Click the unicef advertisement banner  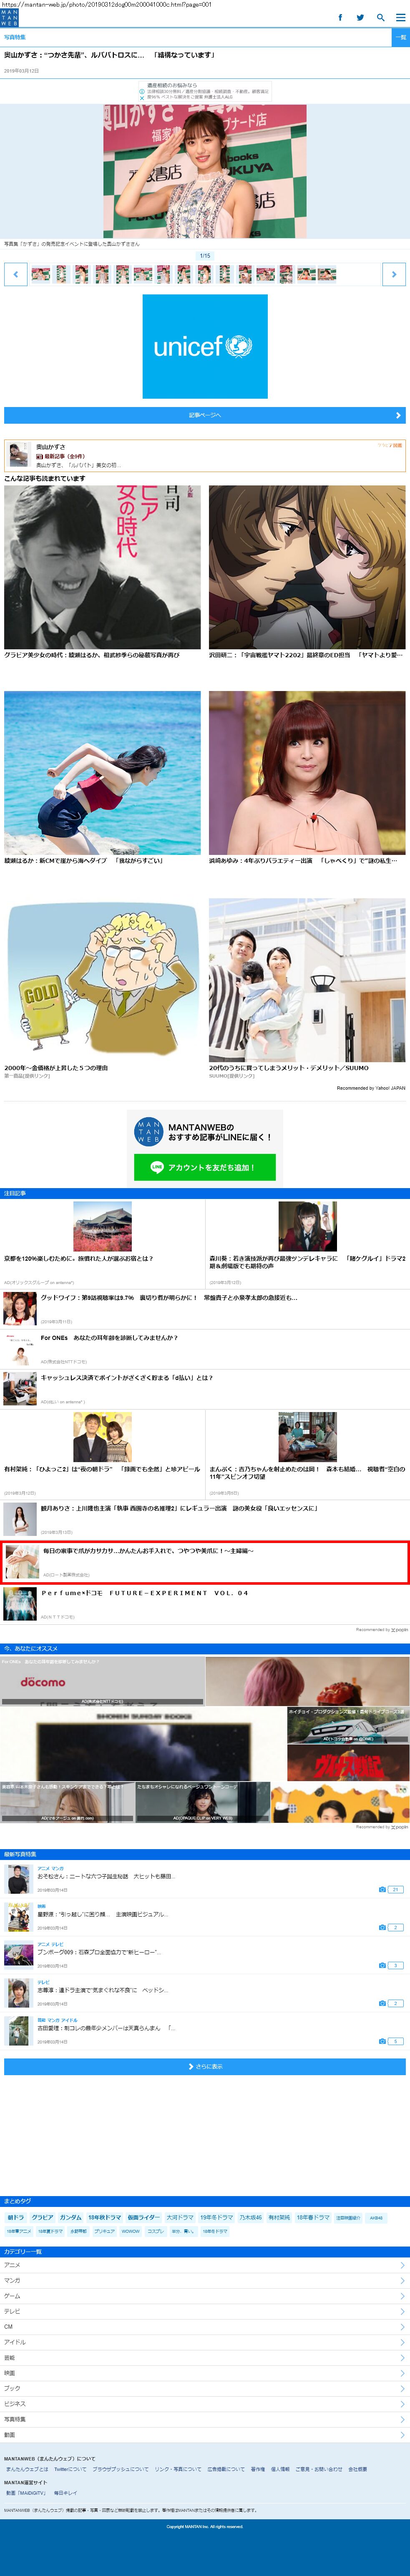click(205, 346)
